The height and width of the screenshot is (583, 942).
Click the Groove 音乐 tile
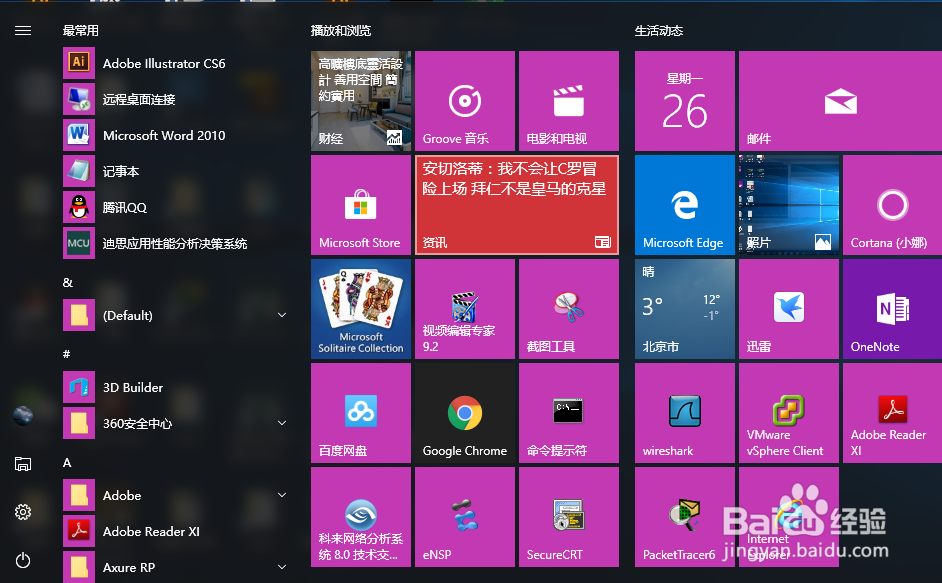(465, 101)
